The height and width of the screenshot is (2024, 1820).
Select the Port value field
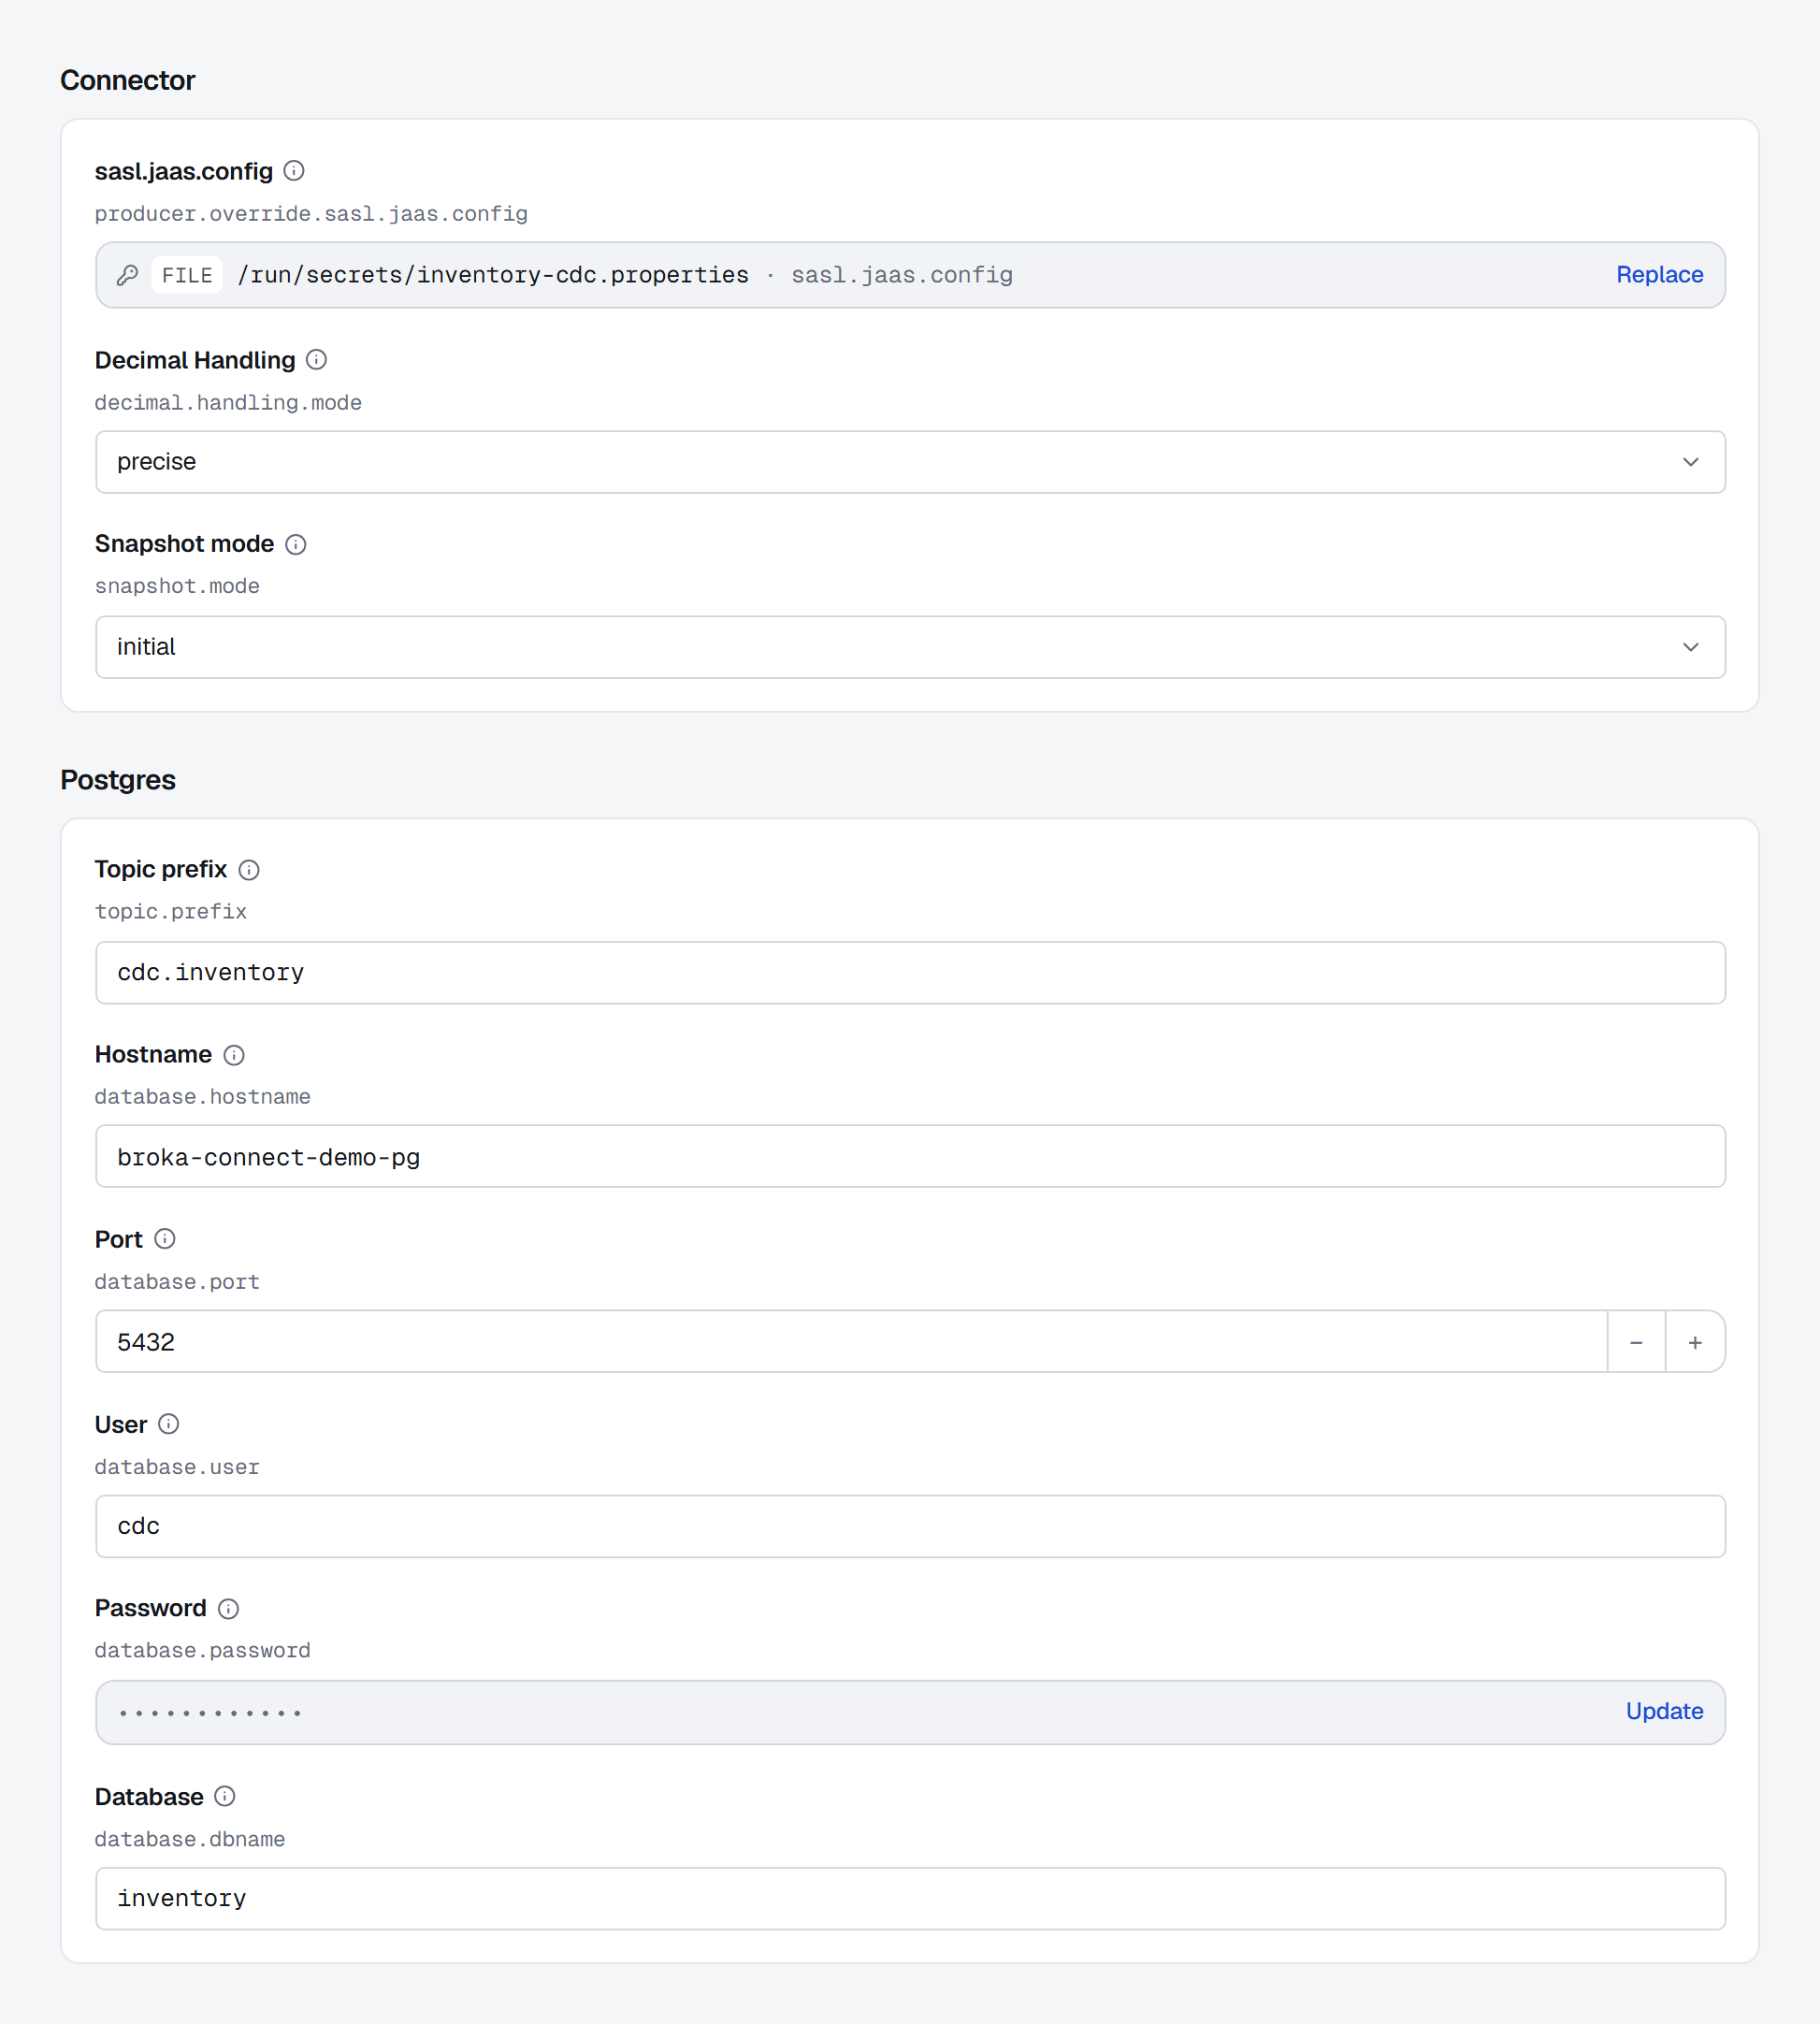(851, 1342)
